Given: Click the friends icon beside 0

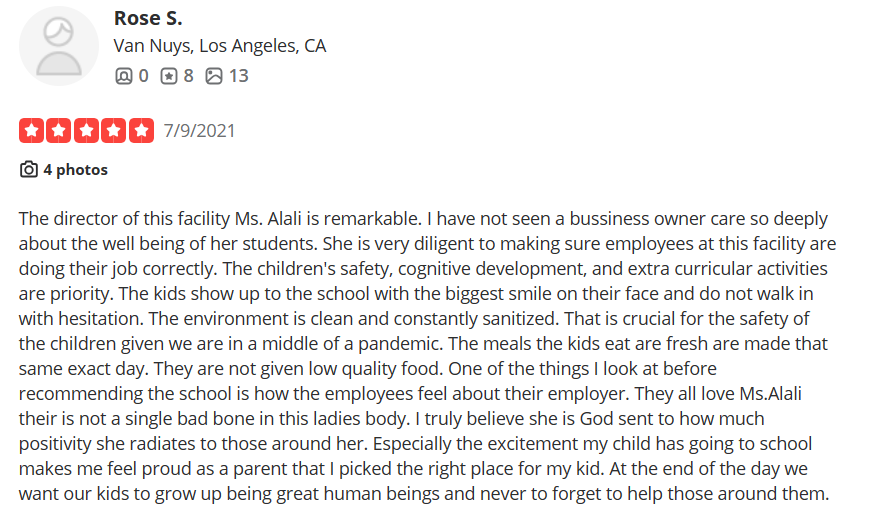Looking at the screenshot, I should (123, 76).
